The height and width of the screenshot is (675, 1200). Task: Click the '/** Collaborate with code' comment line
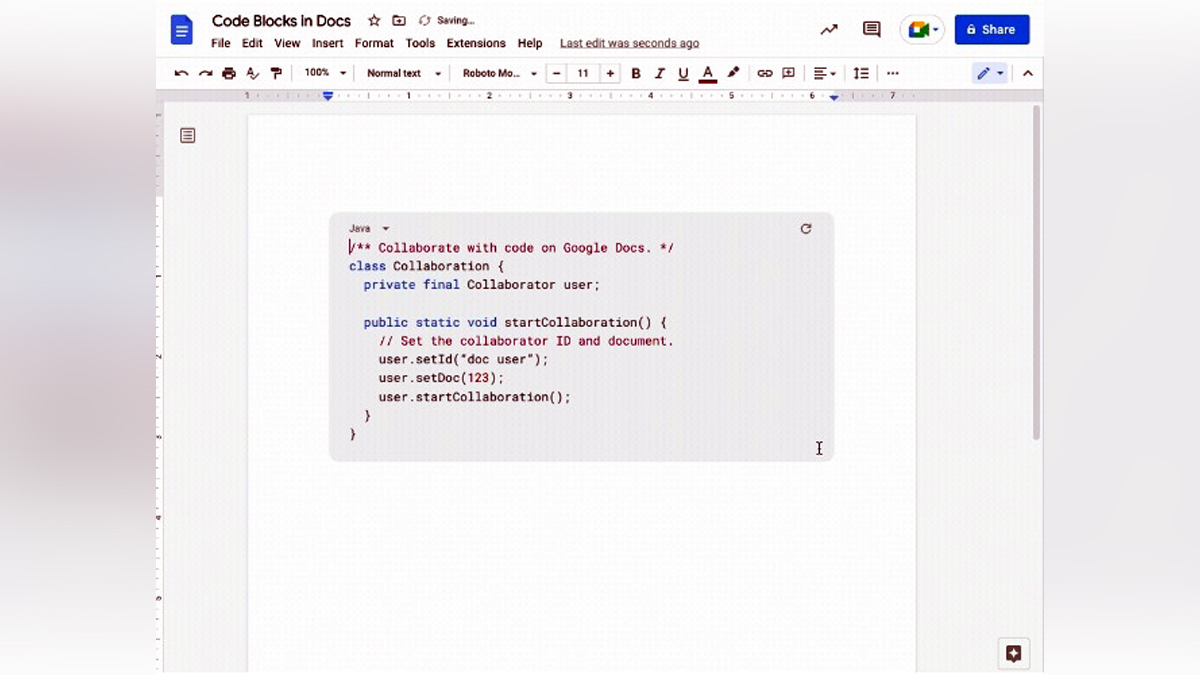512,248
